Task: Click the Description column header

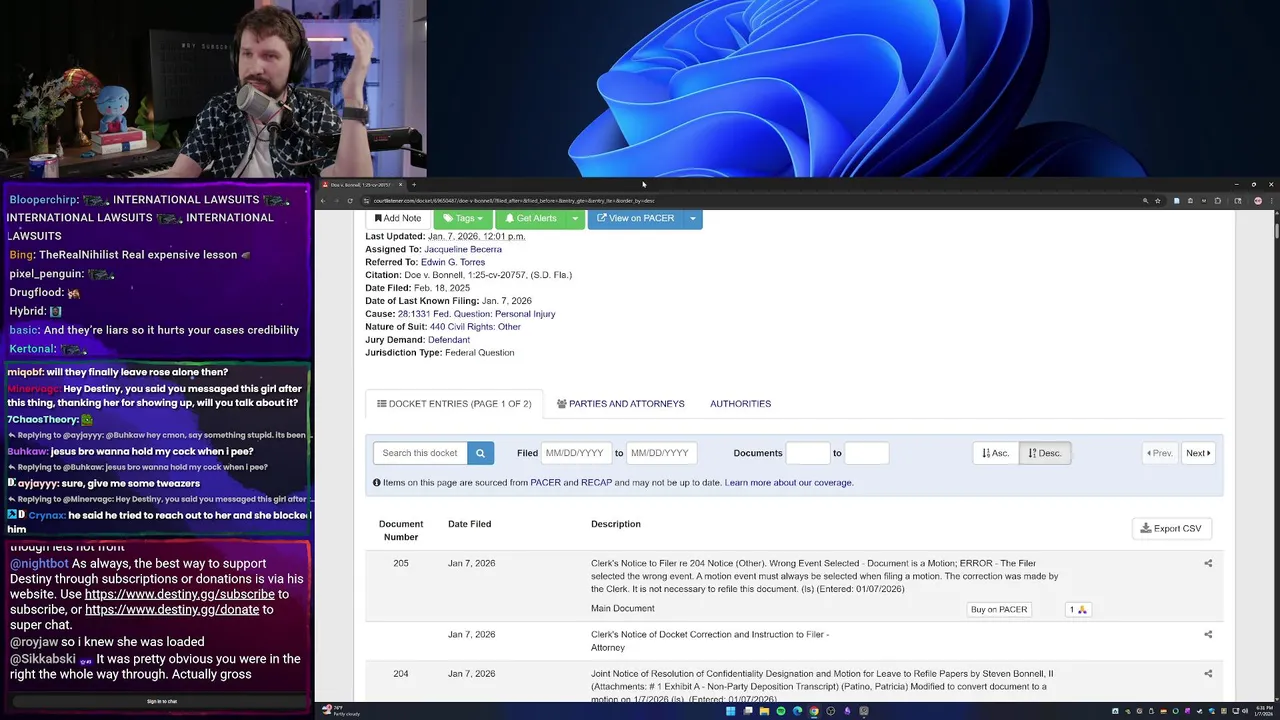Action: tap(616, 524)
